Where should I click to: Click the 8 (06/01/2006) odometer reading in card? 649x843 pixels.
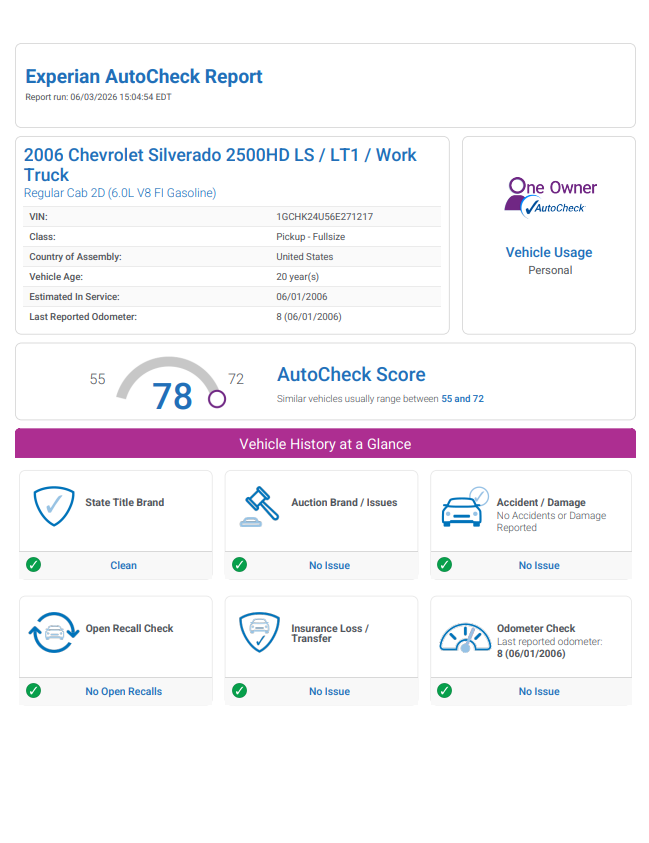point(531,654)
